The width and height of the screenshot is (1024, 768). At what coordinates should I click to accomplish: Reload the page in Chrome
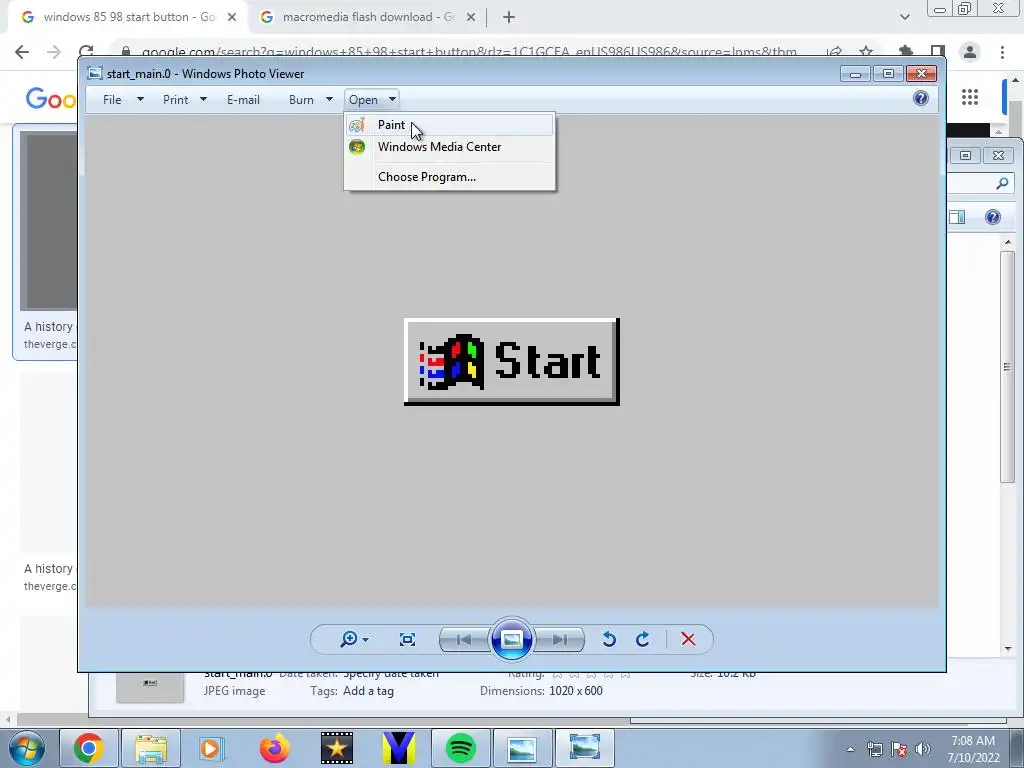pyautogui.click(x=86, y=52)
